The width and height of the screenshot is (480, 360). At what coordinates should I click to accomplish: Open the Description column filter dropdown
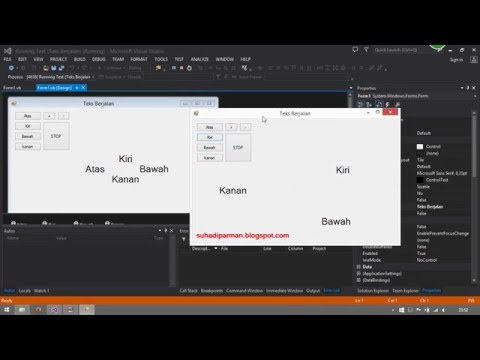click(x=216, y=249)
